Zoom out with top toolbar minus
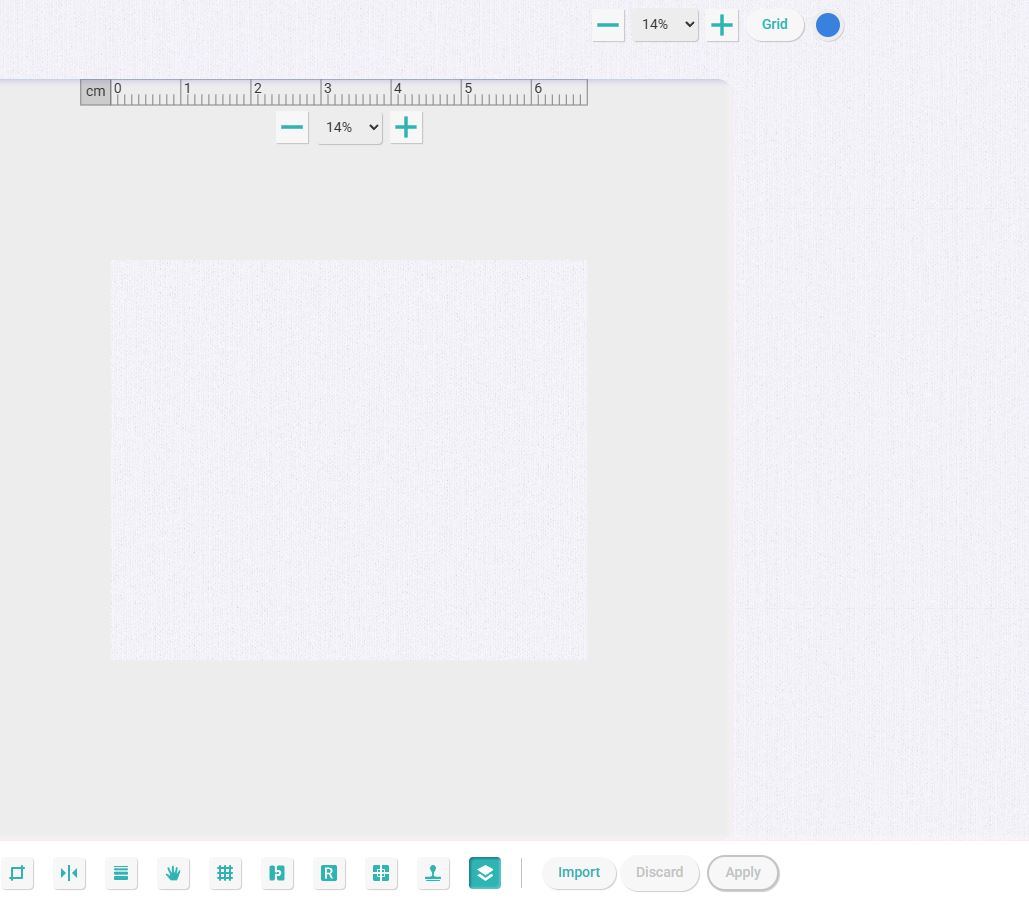 coord(608,25)
